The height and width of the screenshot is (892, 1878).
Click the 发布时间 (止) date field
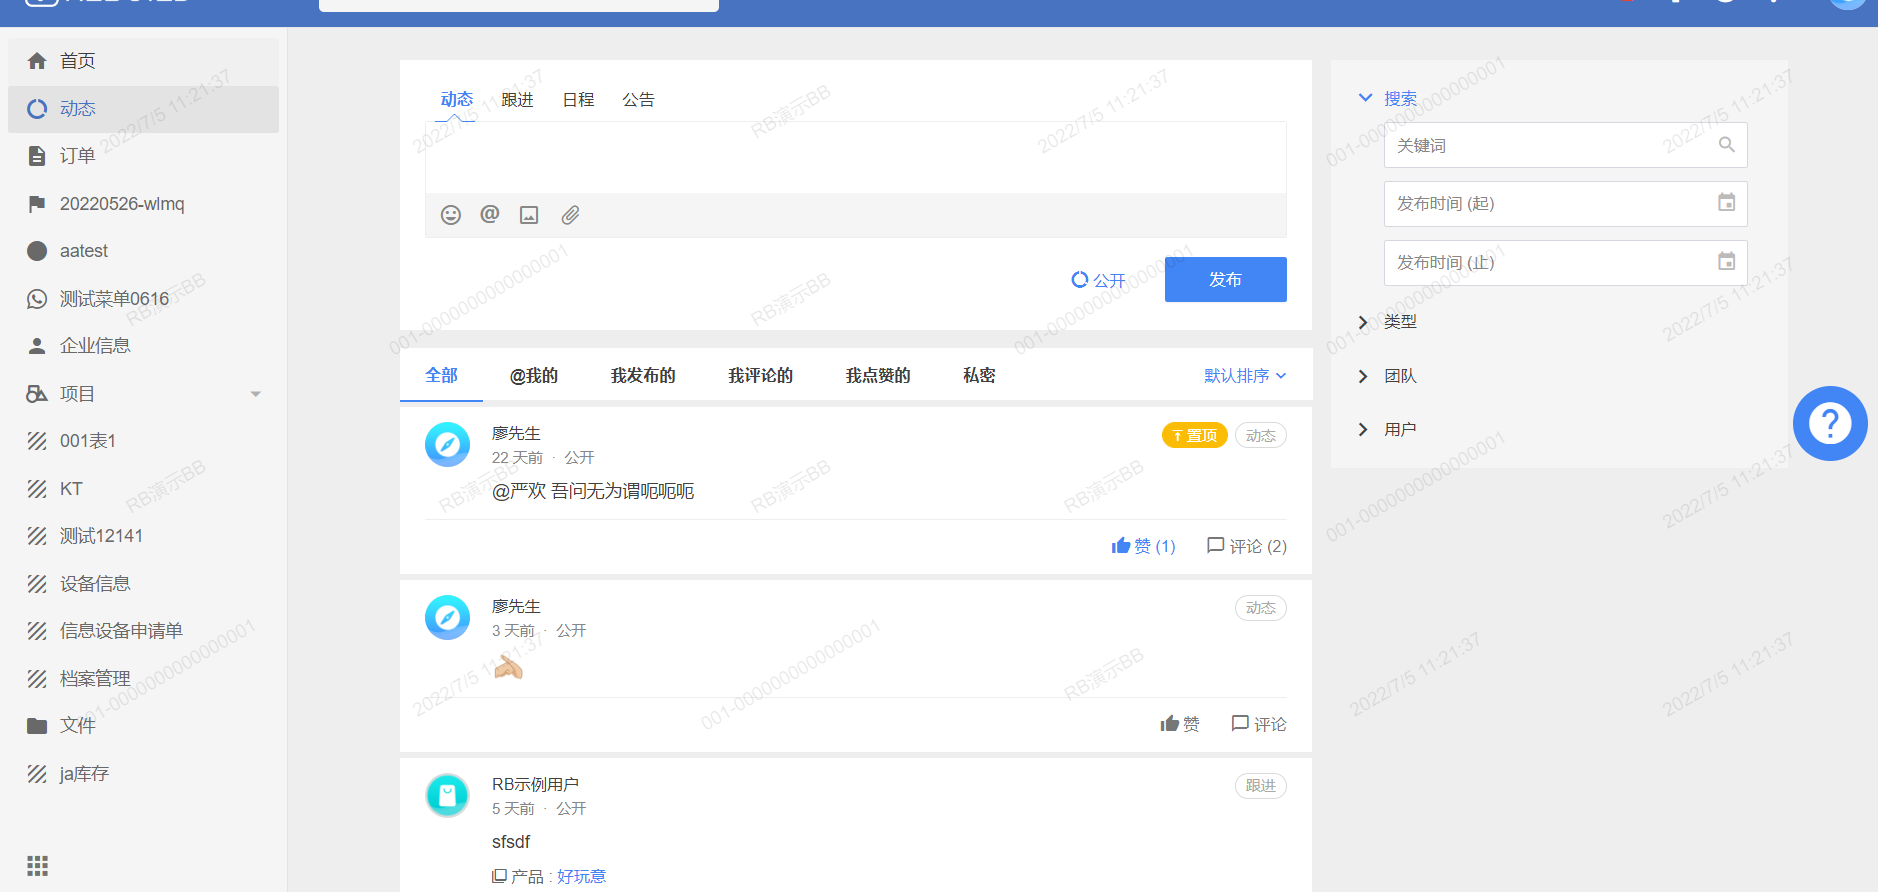click(x=1565, y=263)
